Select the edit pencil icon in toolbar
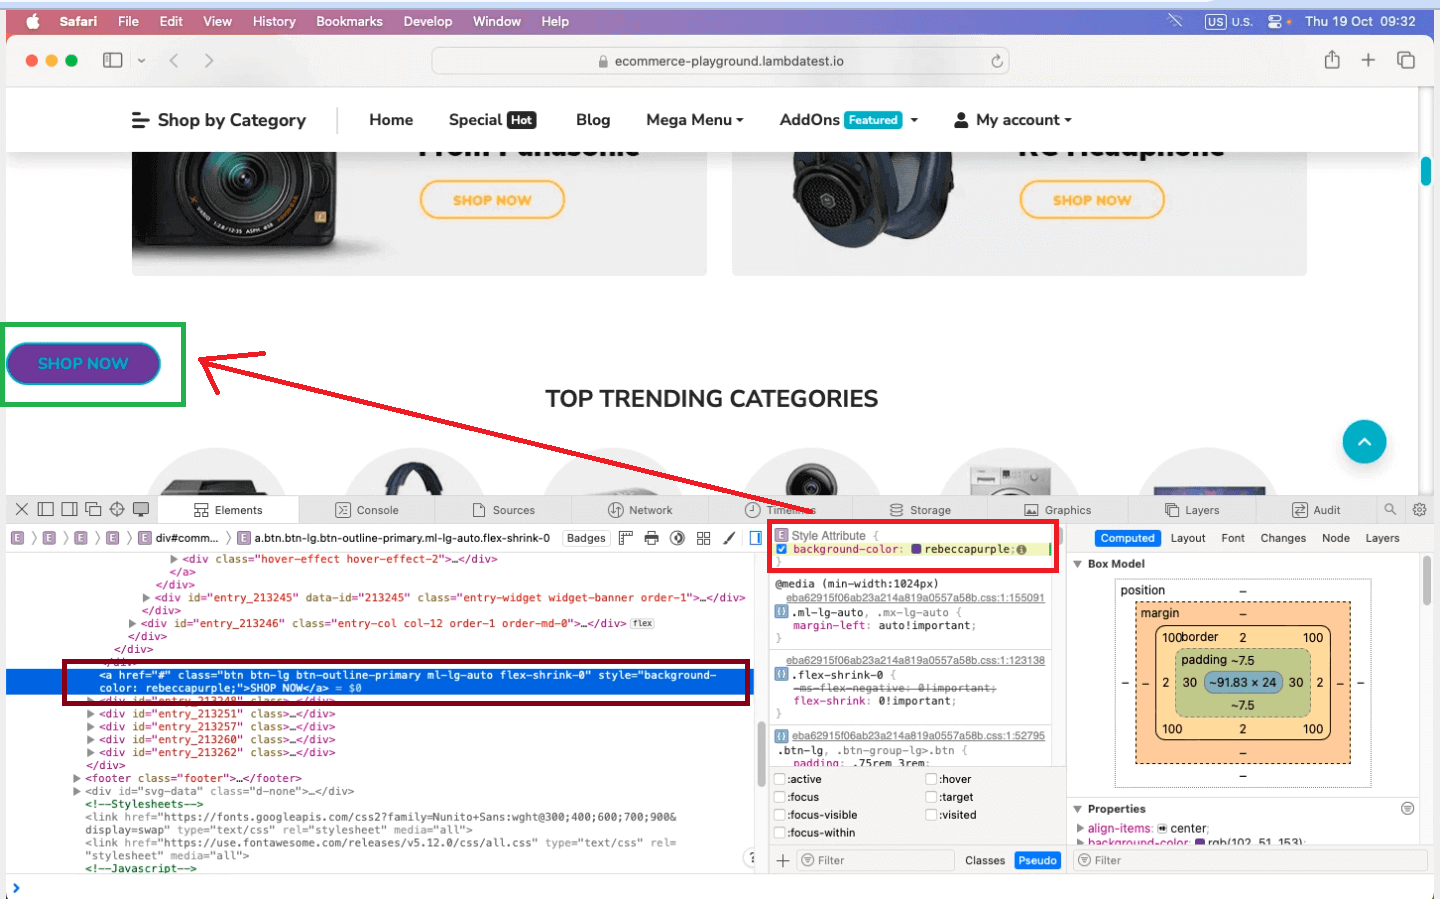The height and width of the screenshot is (899, 1440). pos(730,537)
